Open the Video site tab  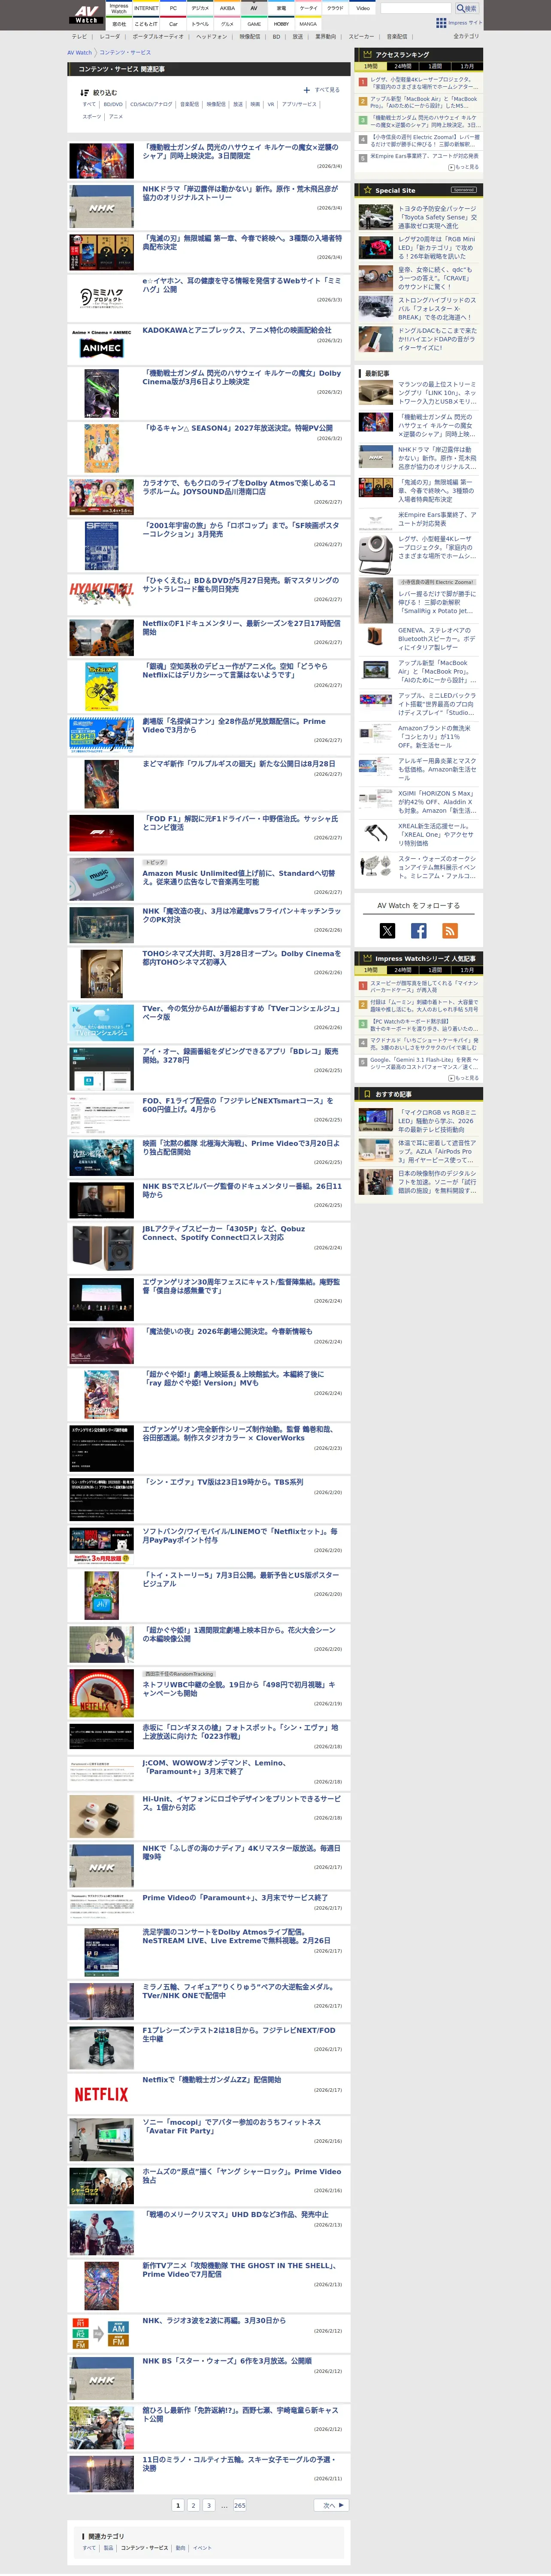pos(363,8)
